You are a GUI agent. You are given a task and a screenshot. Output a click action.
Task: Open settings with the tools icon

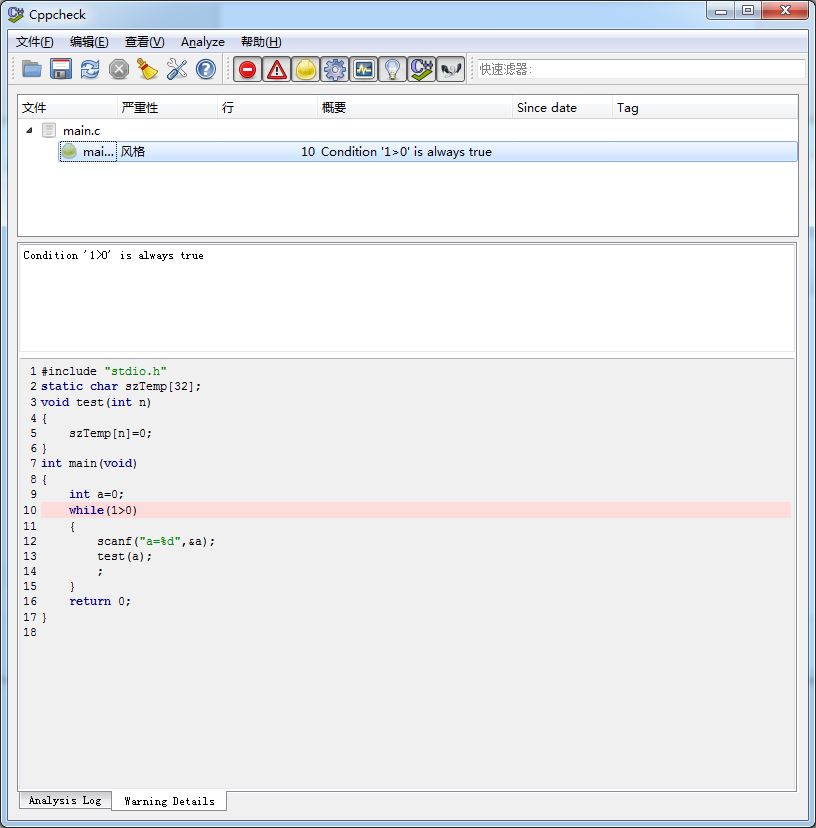177,69
